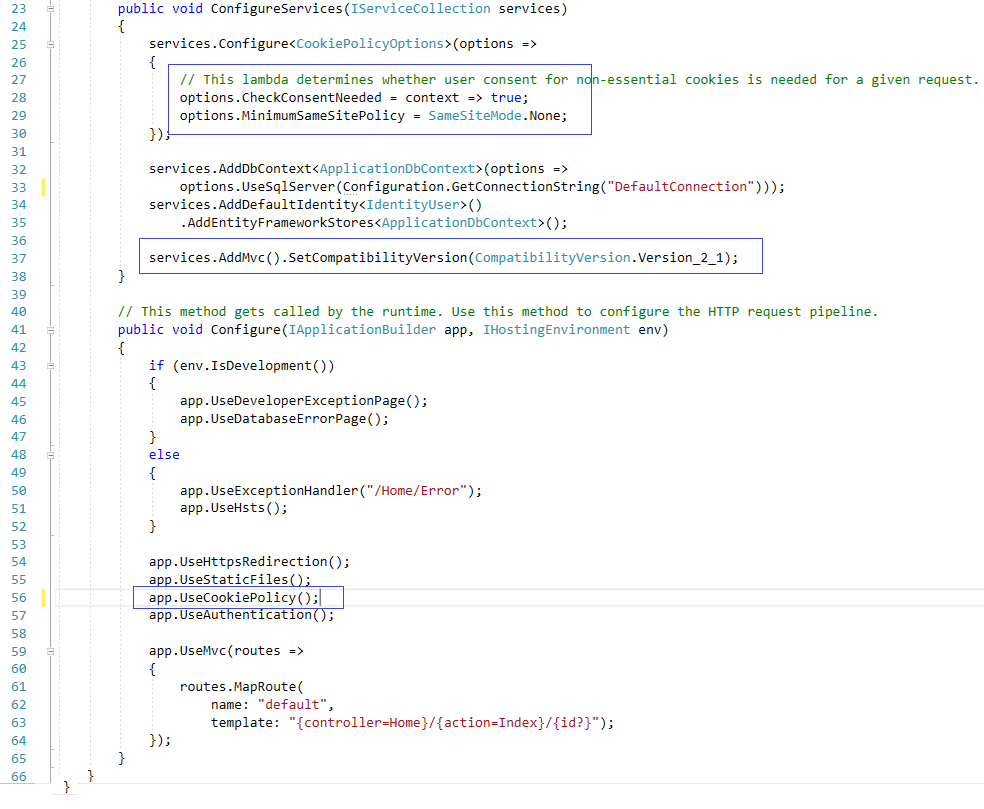This screenshot has height=809, width=984.
Task: Click the CookiePolicyOptions type name
Action: point(370,44)
